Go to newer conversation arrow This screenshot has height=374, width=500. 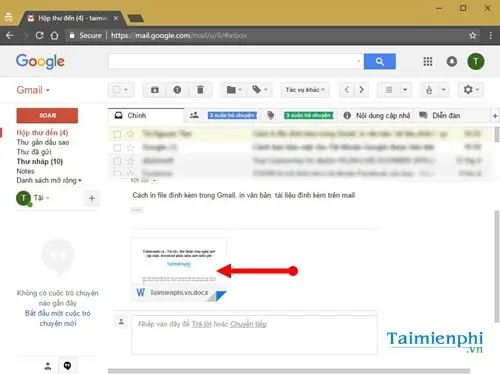coord(347,90)
